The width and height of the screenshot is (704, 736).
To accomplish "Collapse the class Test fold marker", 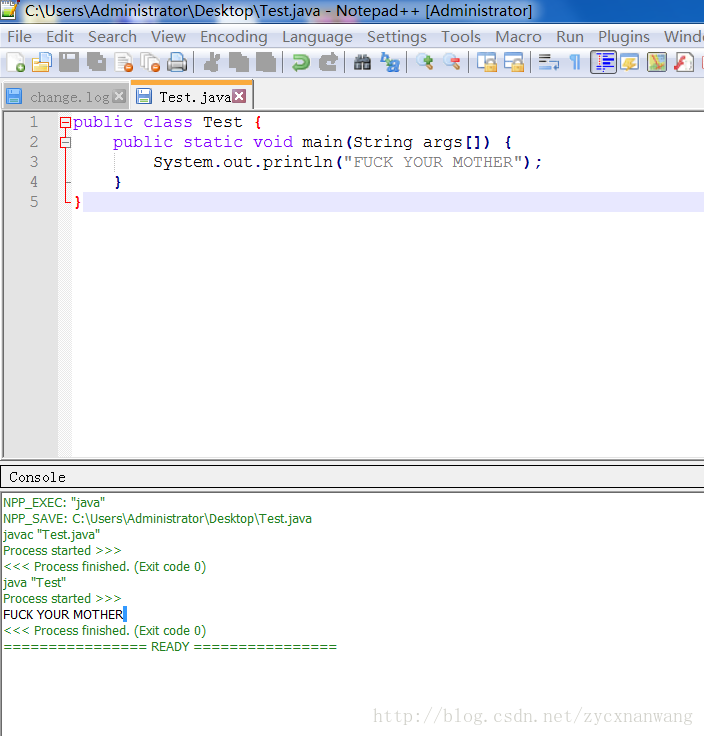I will point(65,123).
